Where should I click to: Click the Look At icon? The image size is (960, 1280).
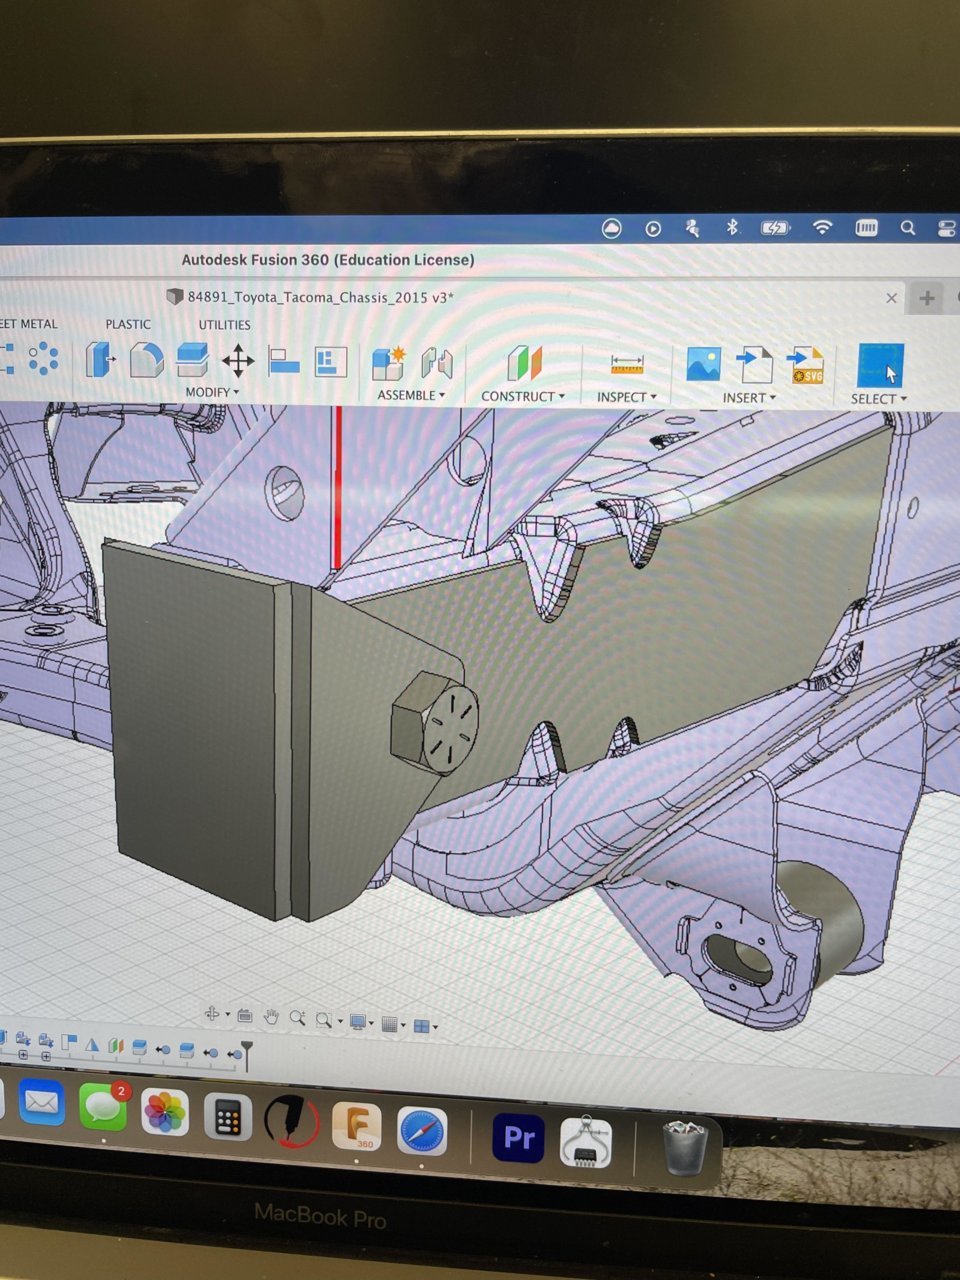pos(245,1016)
